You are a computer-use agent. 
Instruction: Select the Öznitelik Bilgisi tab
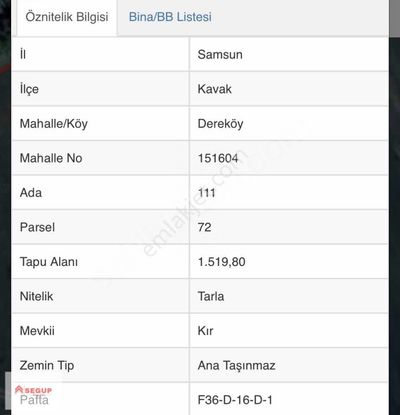point(67,17)
